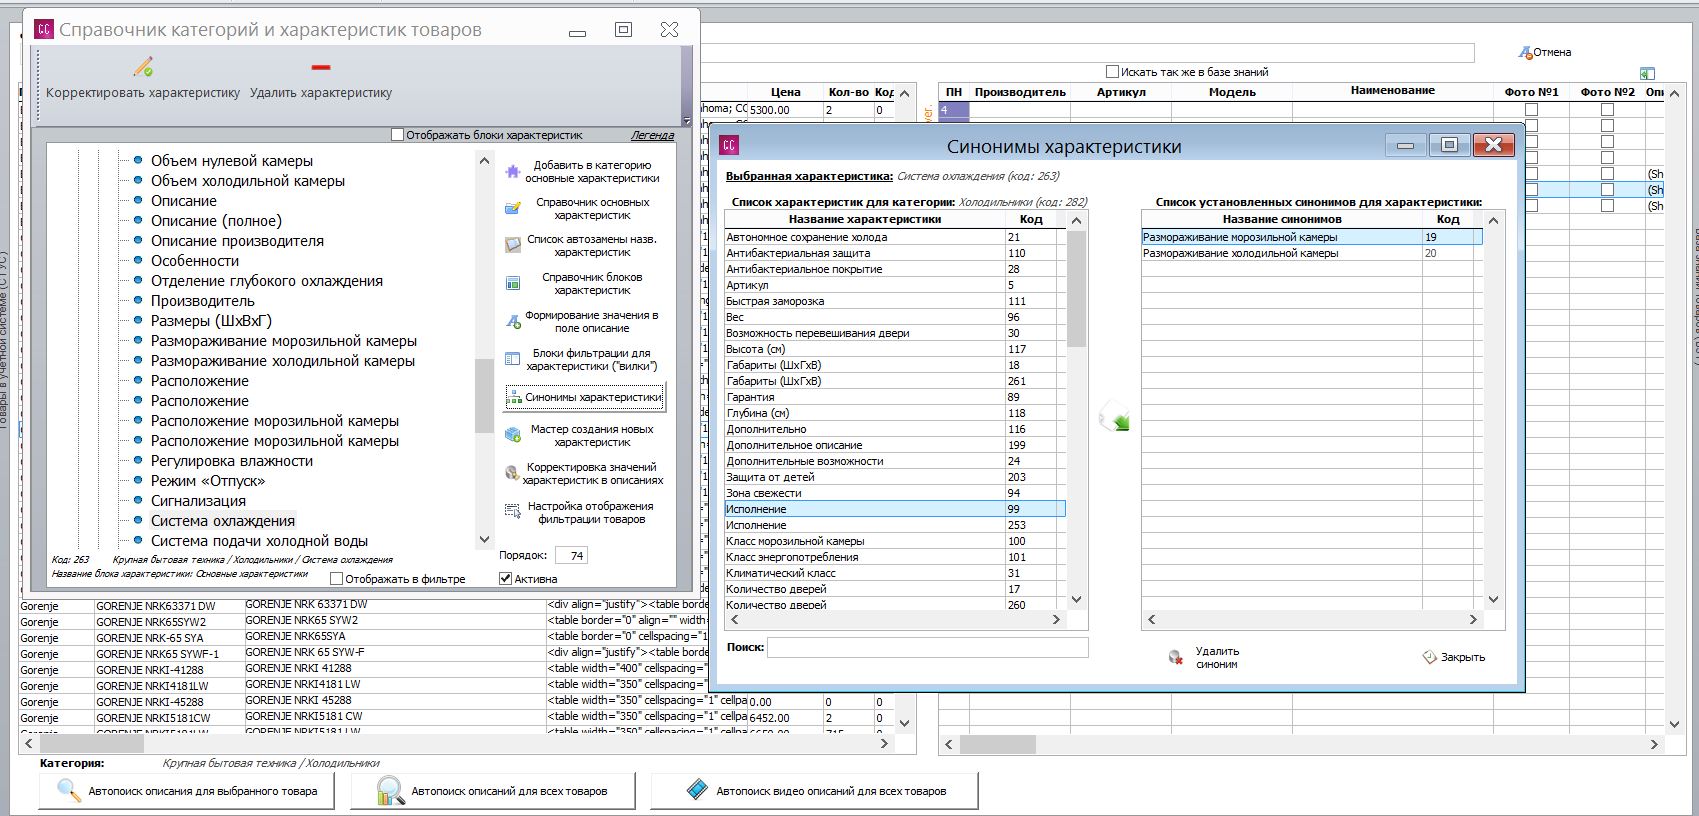Open 'Блоки фильтрации для характеристики (вилки)'
The image size is (1699, 816).
(583, 360)
